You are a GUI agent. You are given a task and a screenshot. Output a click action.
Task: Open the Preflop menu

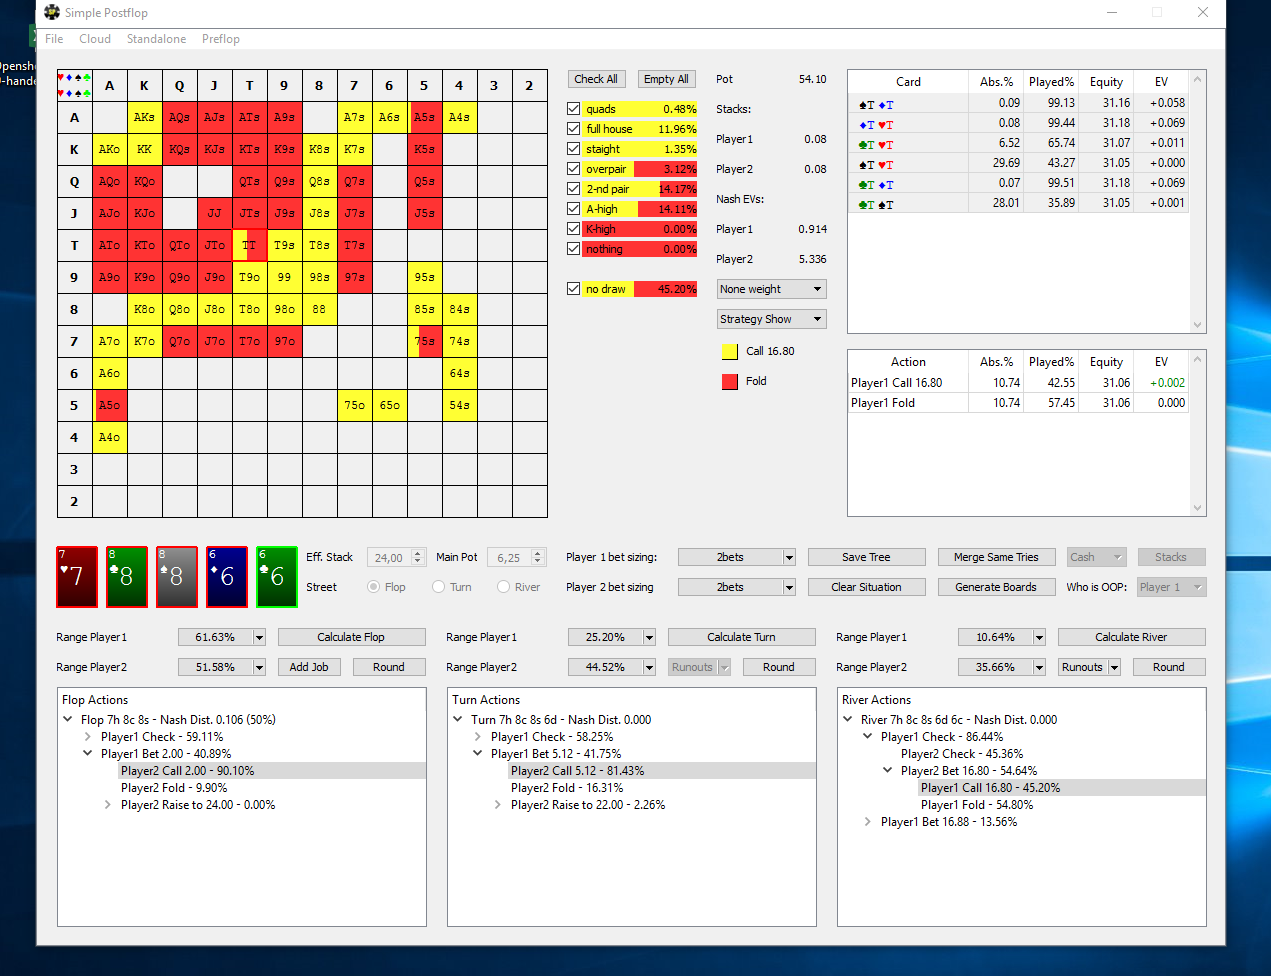click(221, 39)
